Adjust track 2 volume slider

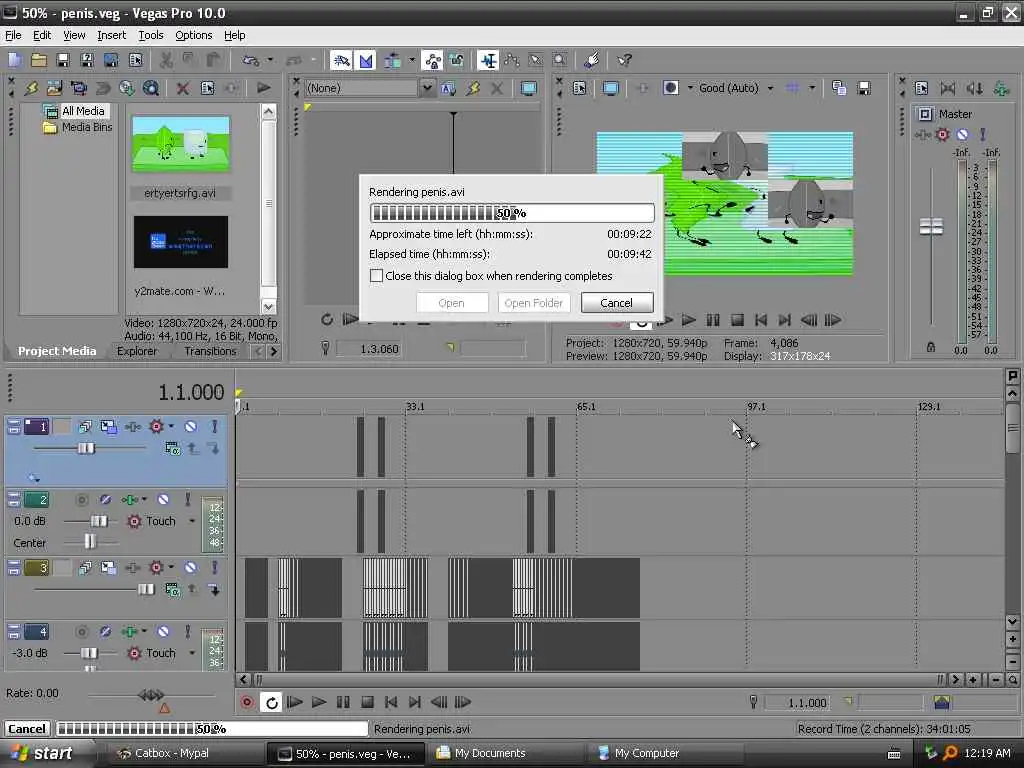coord(99,521)
